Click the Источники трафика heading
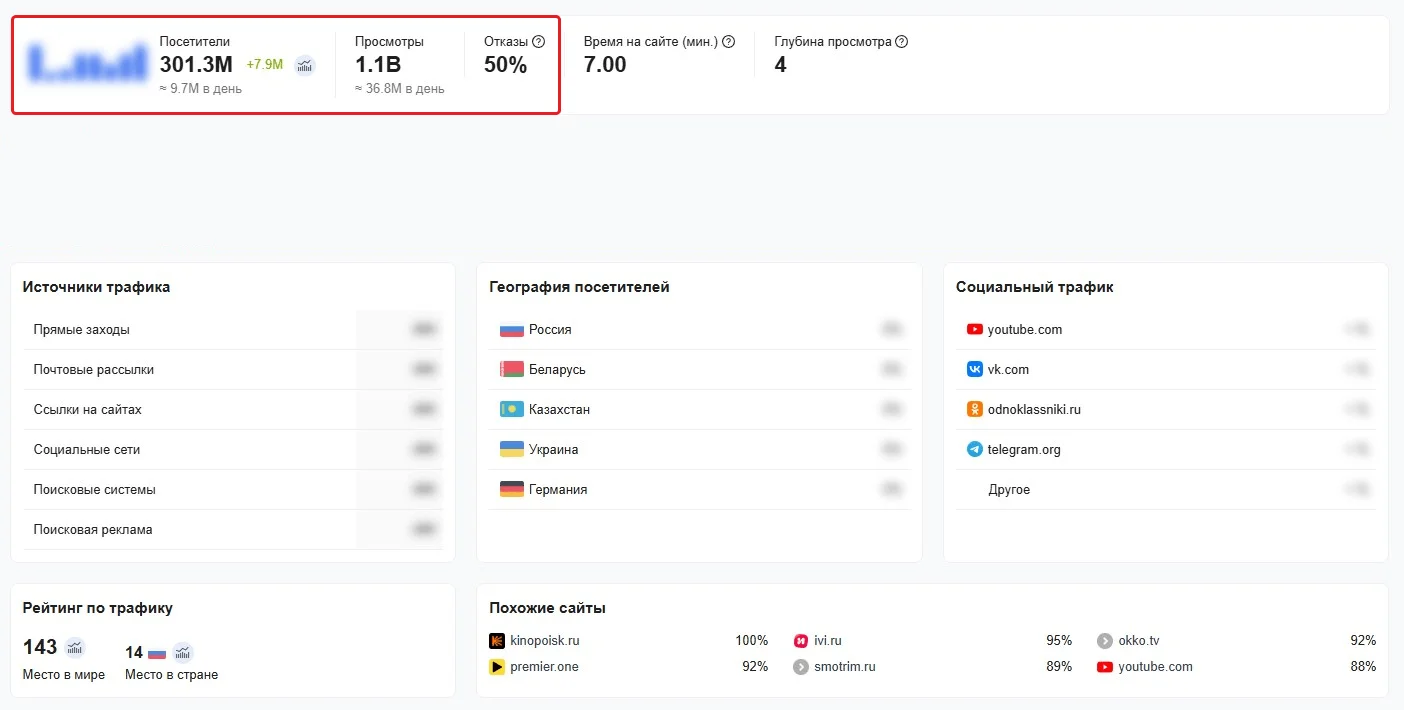 [96, 287]
